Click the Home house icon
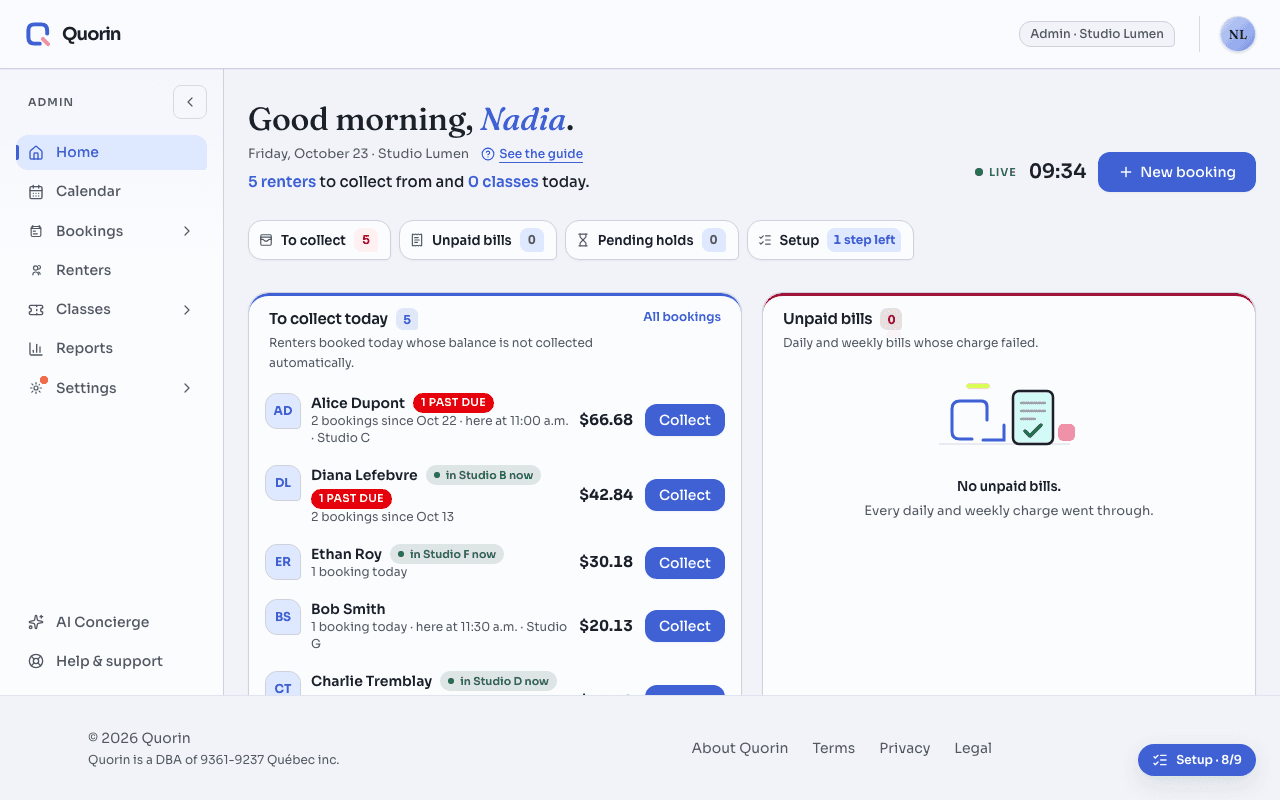This screenshot has height=800, width=1280. click(x=36, y=152)
